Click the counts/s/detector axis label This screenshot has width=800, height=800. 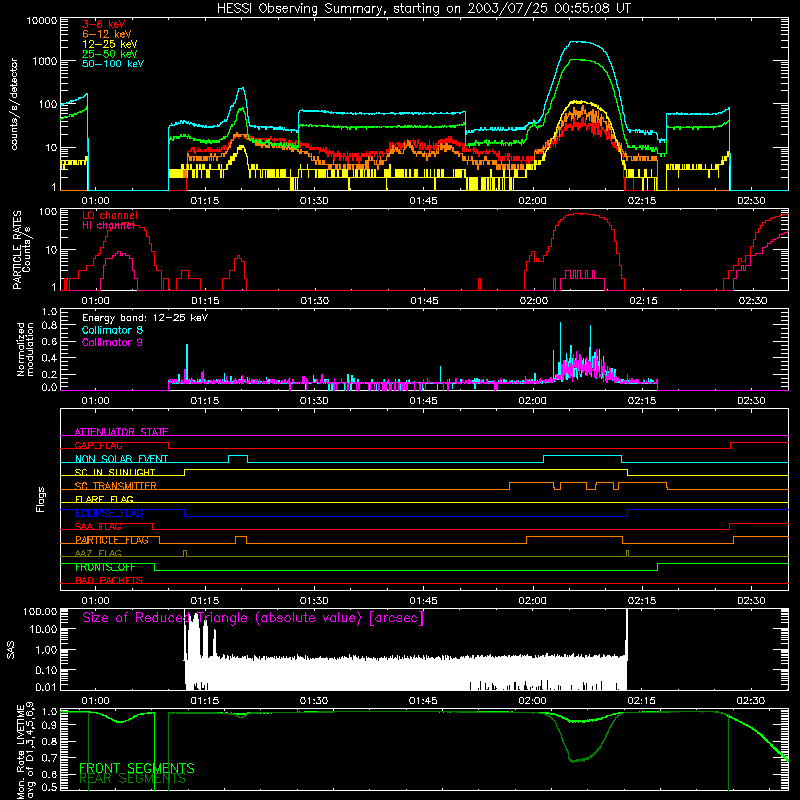(14, 104)
